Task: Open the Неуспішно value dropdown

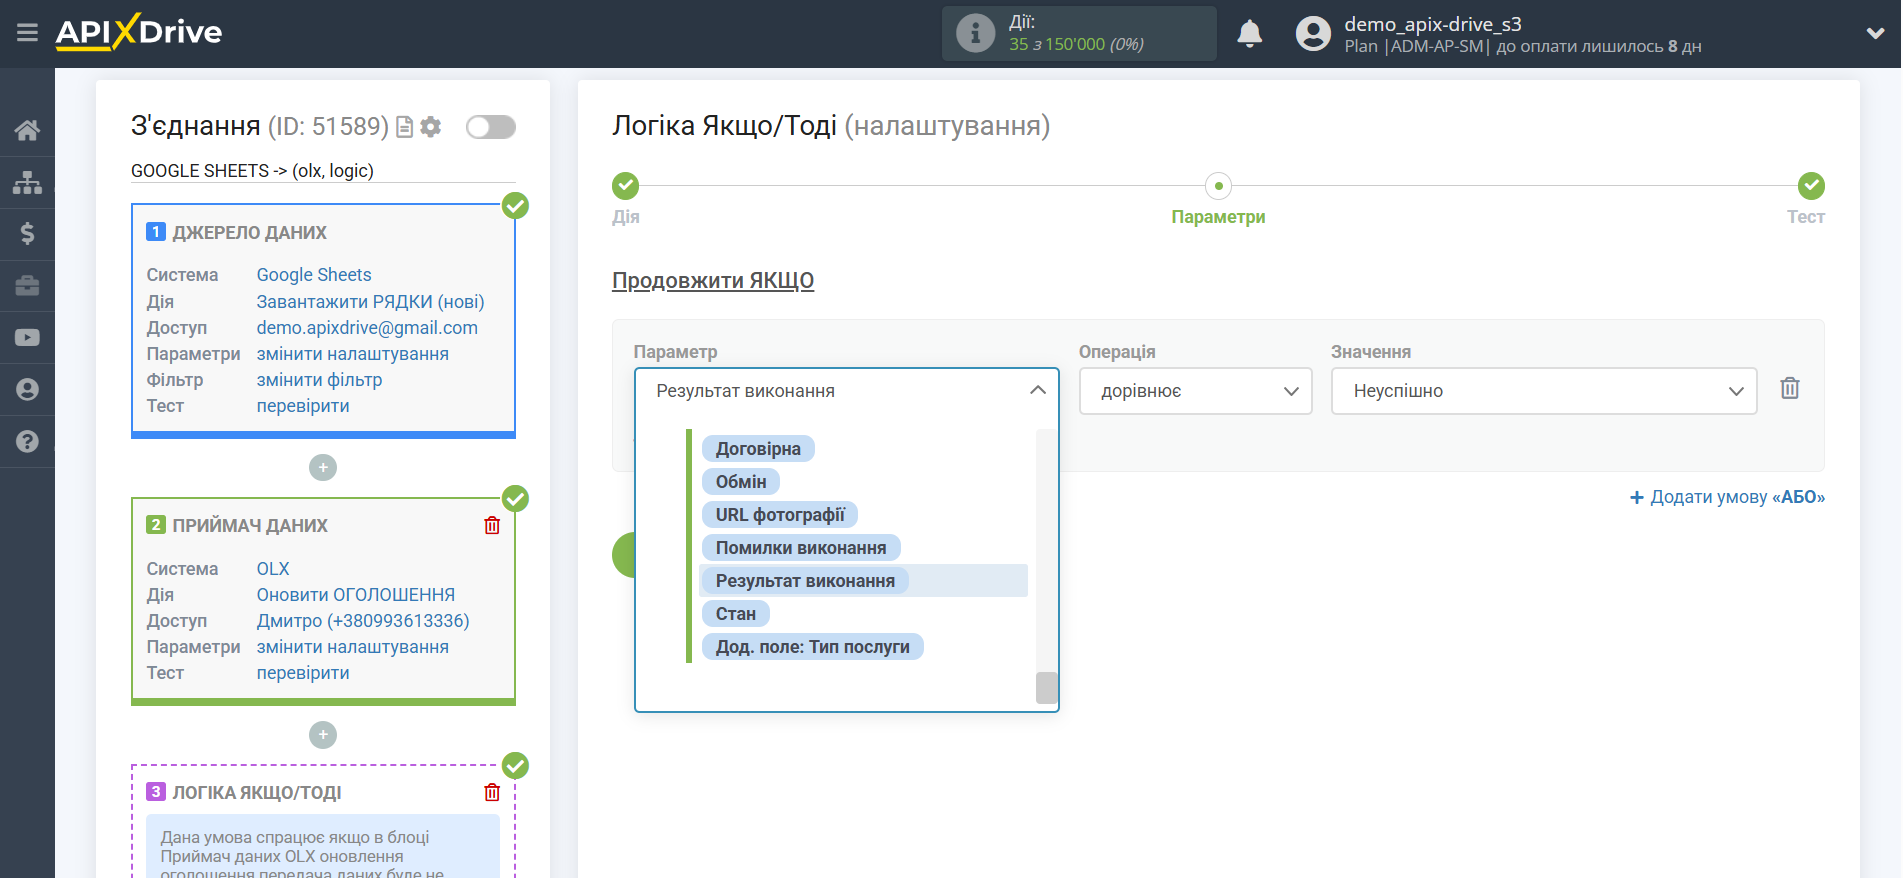Action: pos(1544,391)
